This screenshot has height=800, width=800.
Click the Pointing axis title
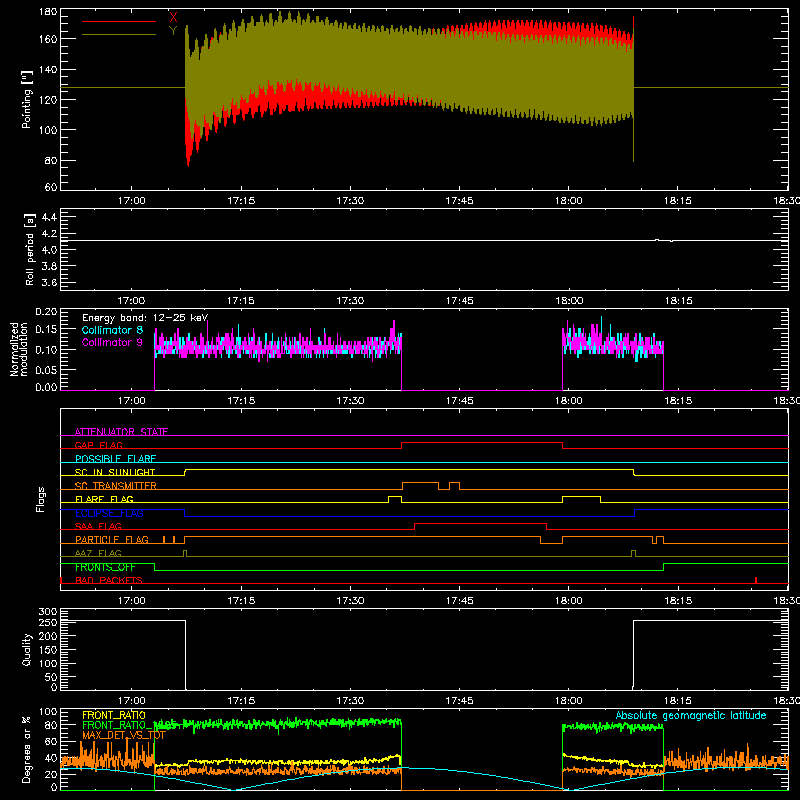27,99
